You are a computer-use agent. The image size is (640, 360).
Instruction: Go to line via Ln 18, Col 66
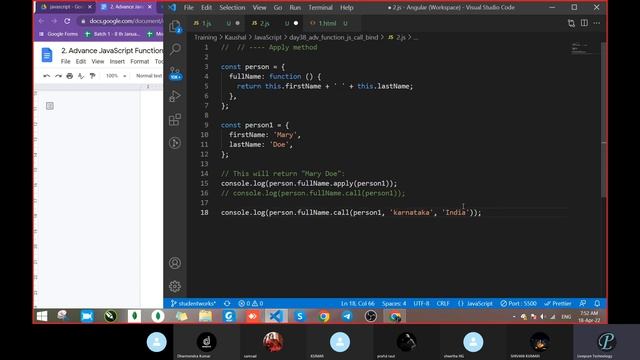[358, 303]
